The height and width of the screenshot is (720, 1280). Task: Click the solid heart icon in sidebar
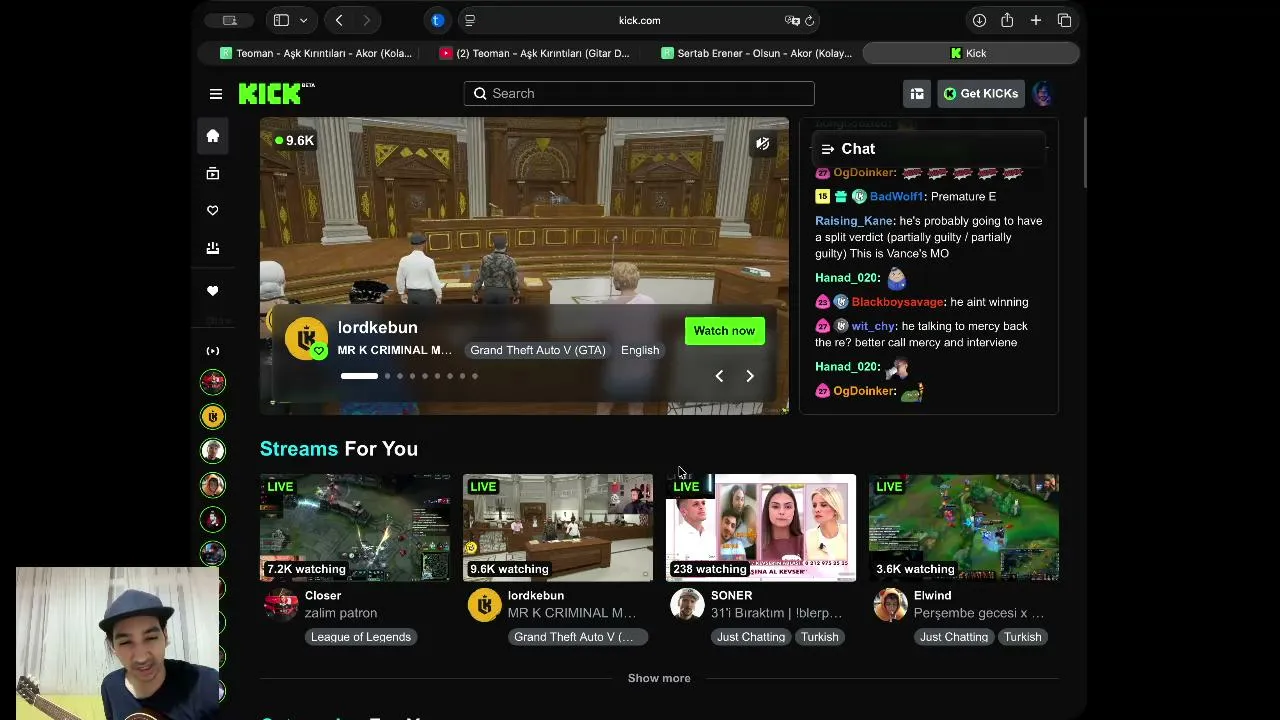coord(212,291)
